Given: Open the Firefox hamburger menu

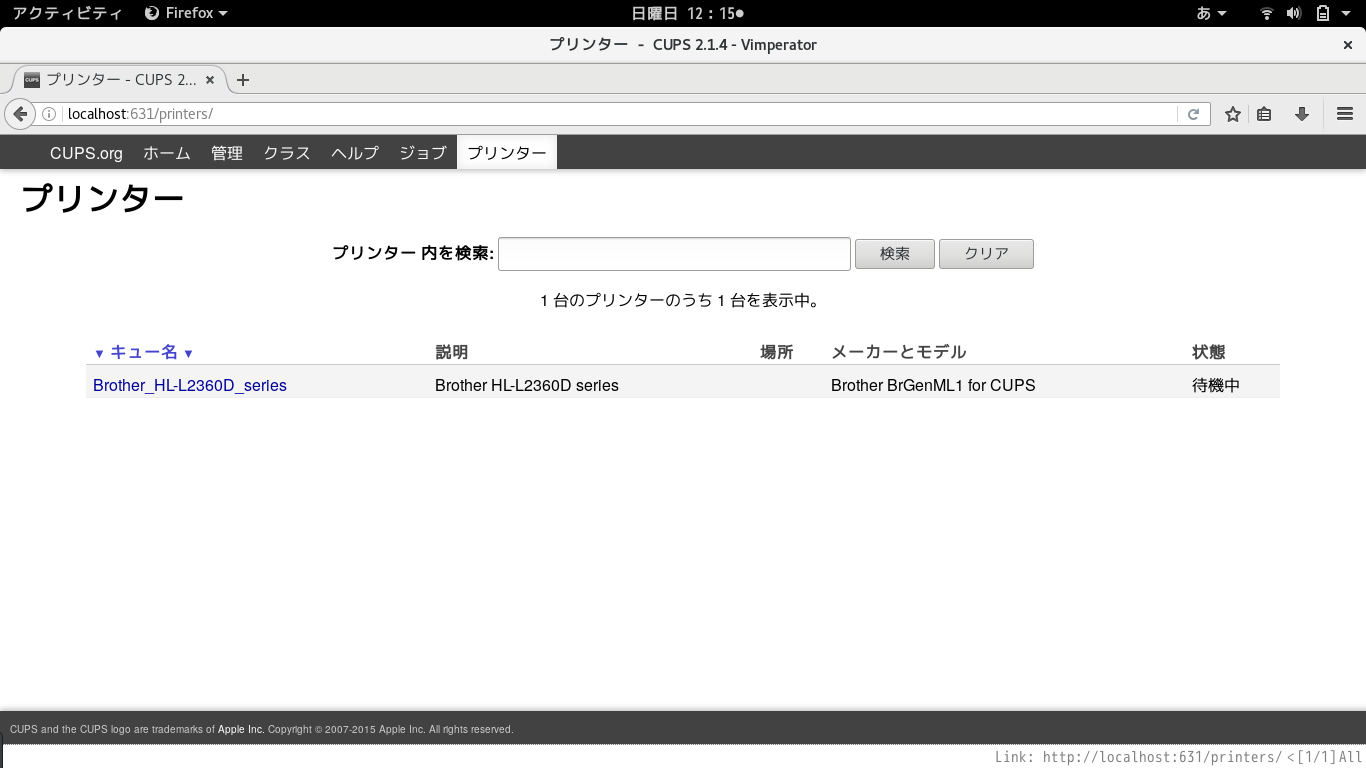Looking at the screenshot, I should pyautogui.click(x=1345, y=114).
